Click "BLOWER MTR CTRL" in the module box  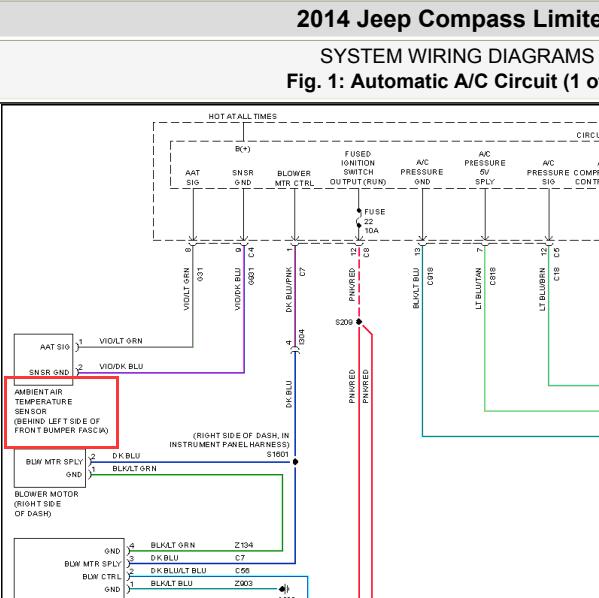[x=294, y=178]
